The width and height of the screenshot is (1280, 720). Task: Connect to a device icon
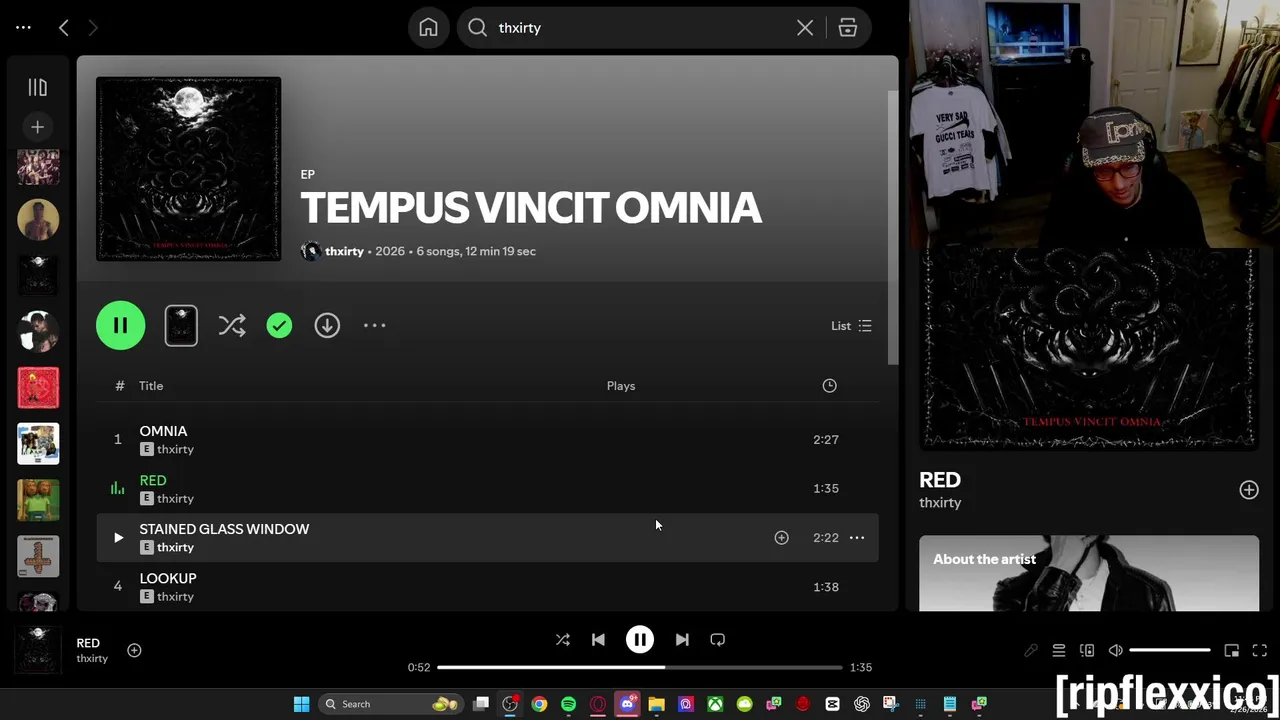[1087, 651]
